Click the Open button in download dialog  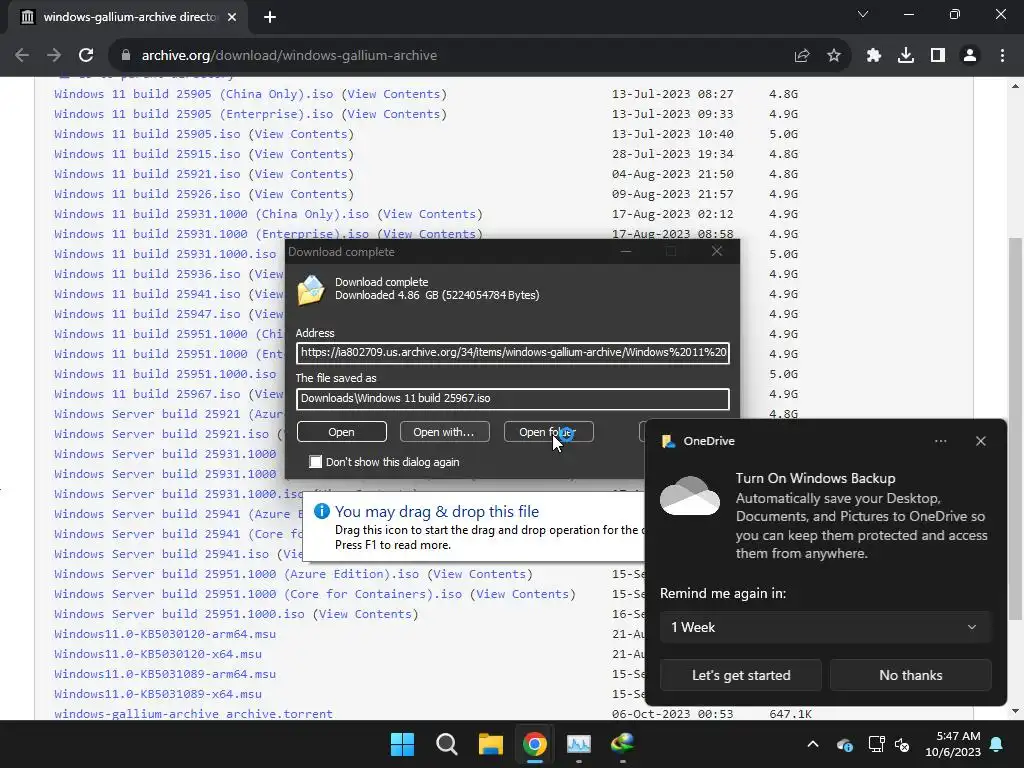pos(342,432)
